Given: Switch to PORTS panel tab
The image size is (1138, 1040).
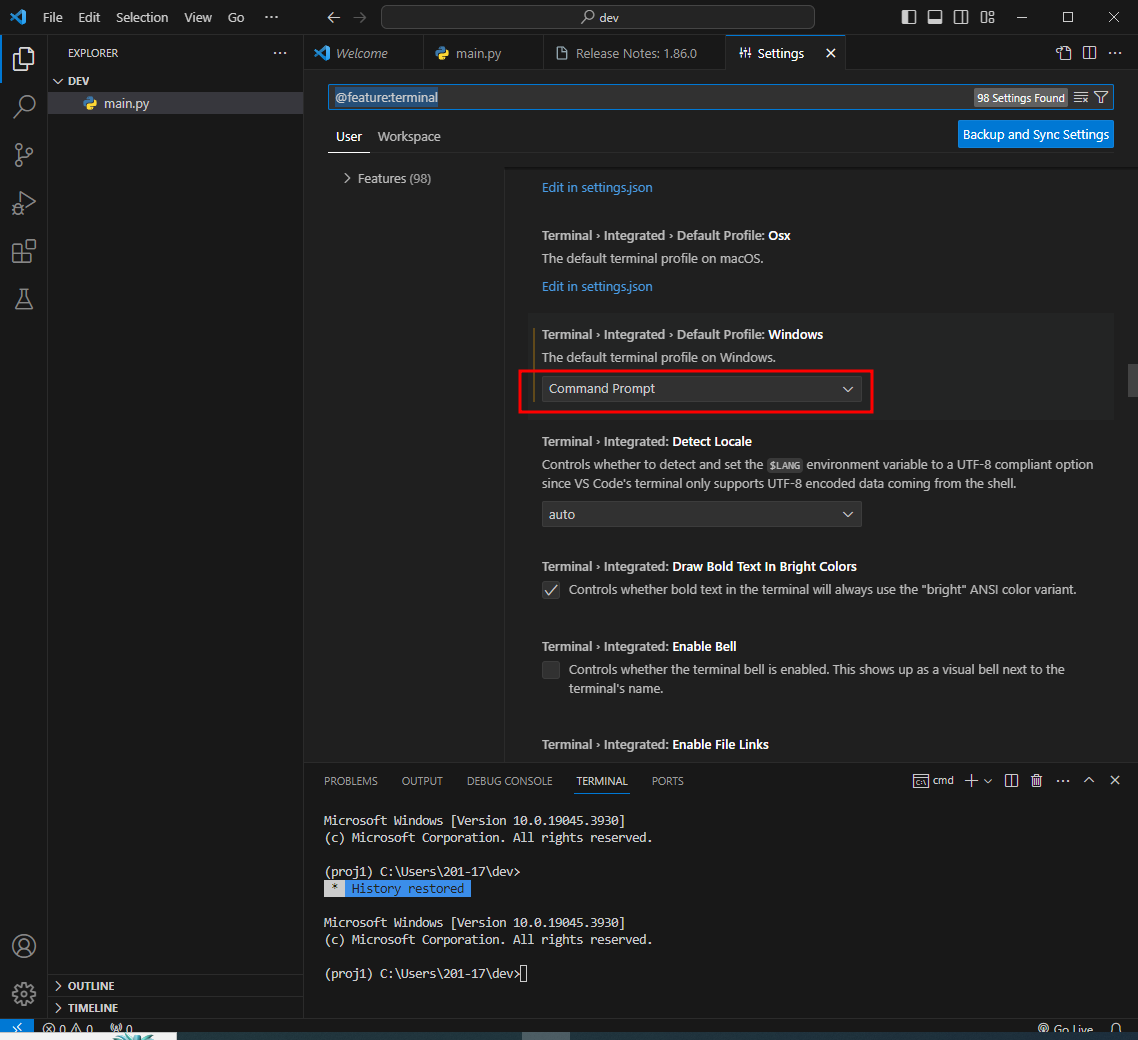Looking at the screenshot, I should pos(667,781).
